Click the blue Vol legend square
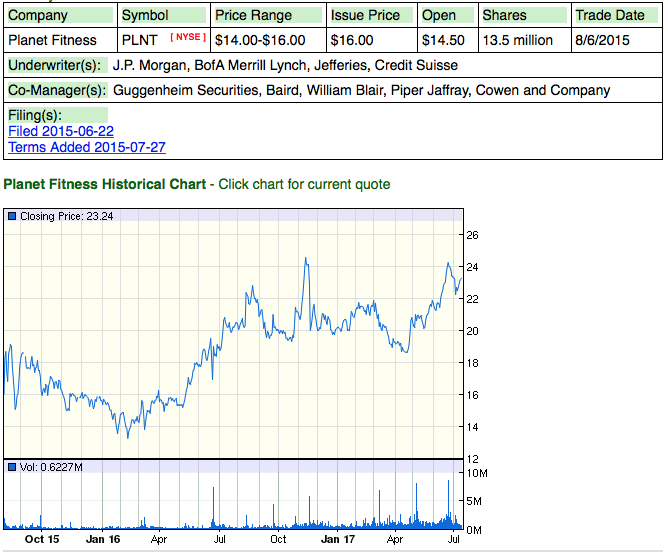 (x=12, y=467)
